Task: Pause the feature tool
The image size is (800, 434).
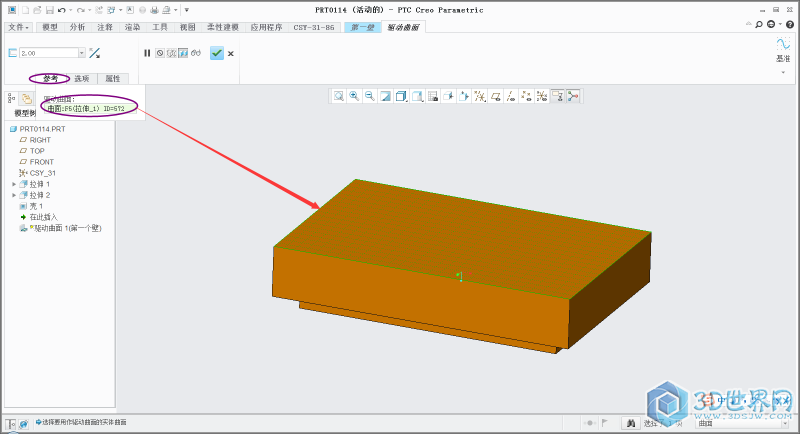Action: tap(147, 53)
